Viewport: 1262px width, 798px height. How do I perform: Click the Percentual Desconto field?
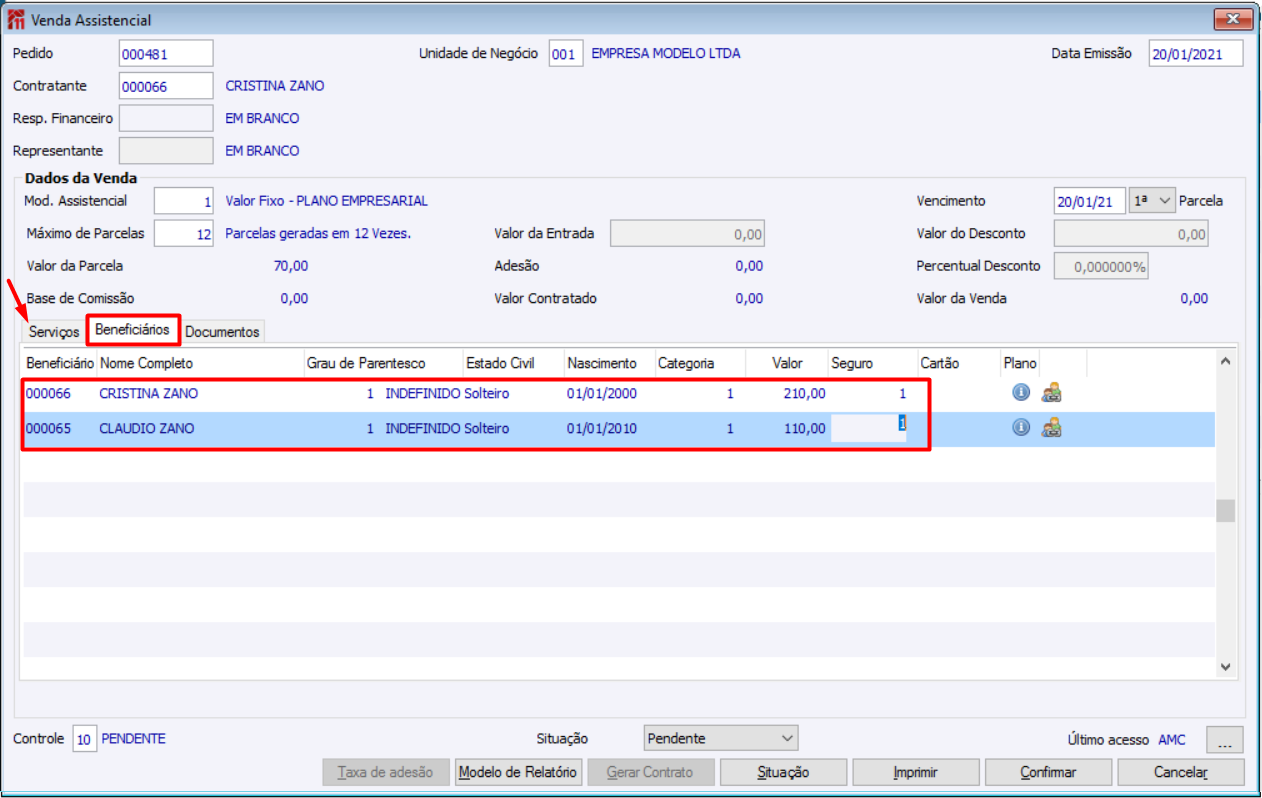point(1101,266)
